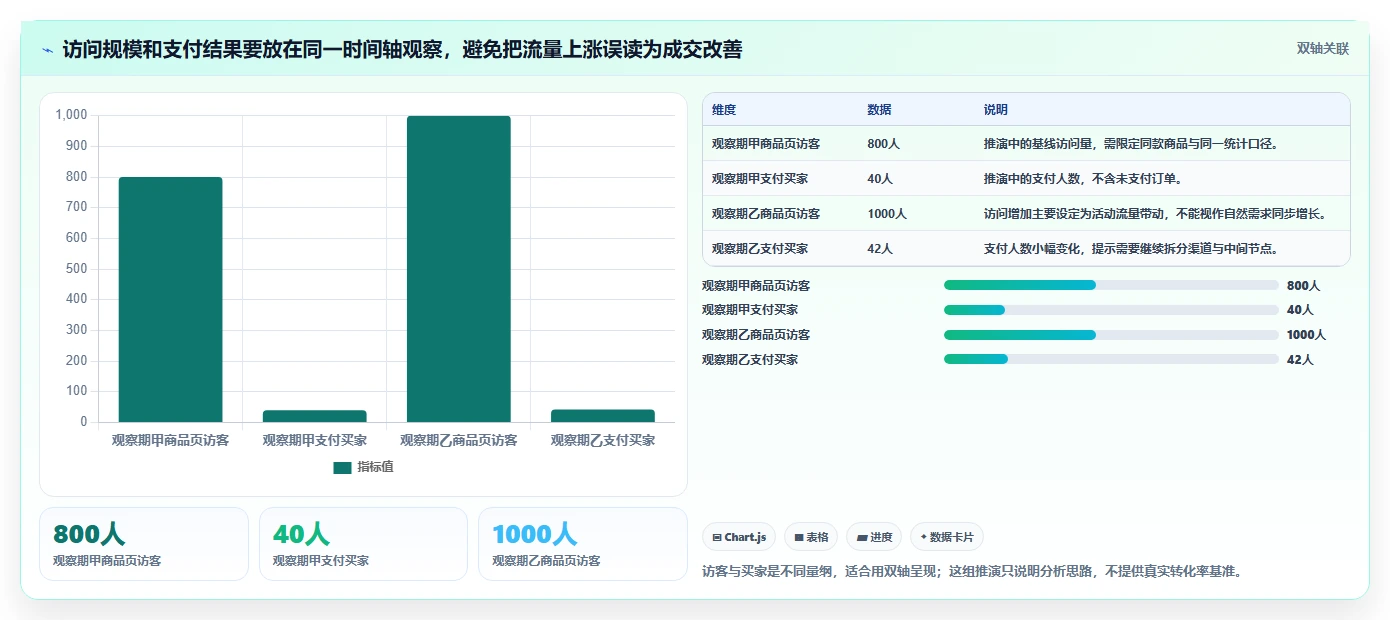Click the 进度 chip

[x=874, y=537]
